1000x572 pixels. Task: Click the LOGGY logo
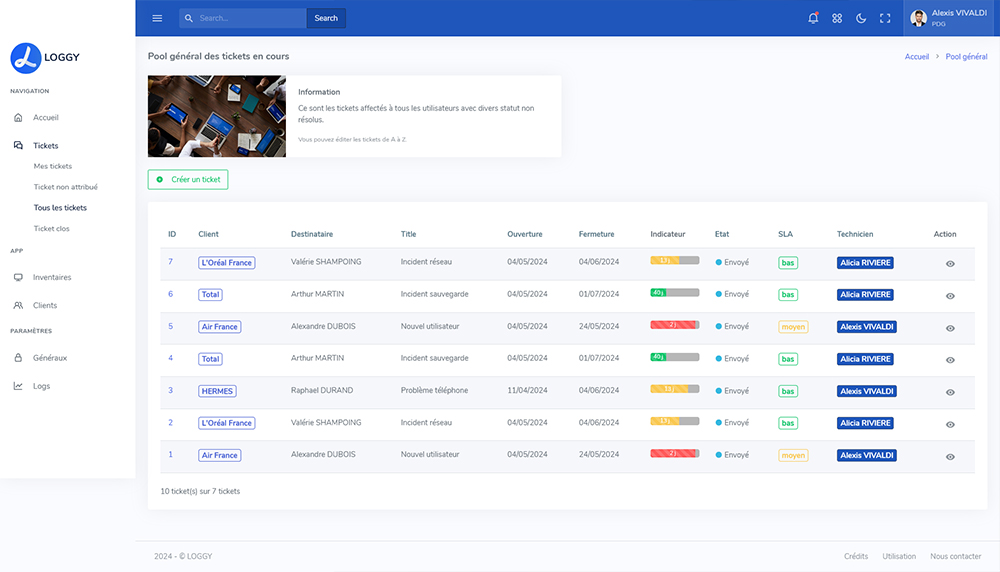coord(45,57)
